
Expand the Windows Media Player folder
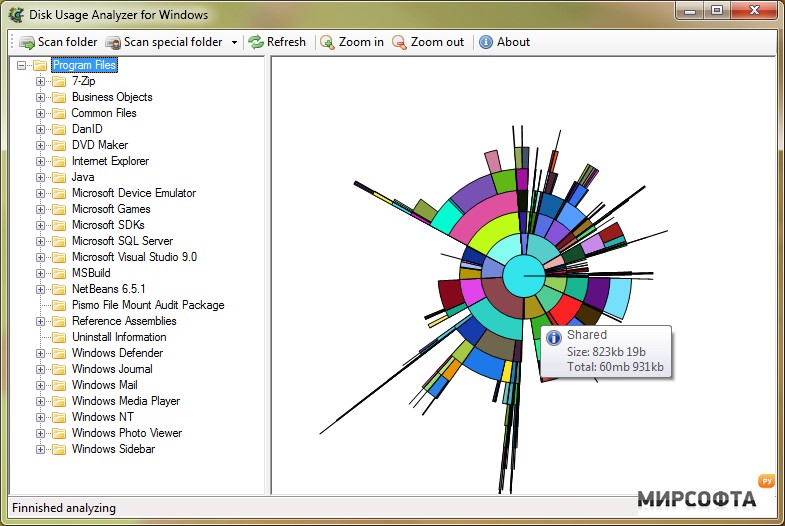(41, 401)
